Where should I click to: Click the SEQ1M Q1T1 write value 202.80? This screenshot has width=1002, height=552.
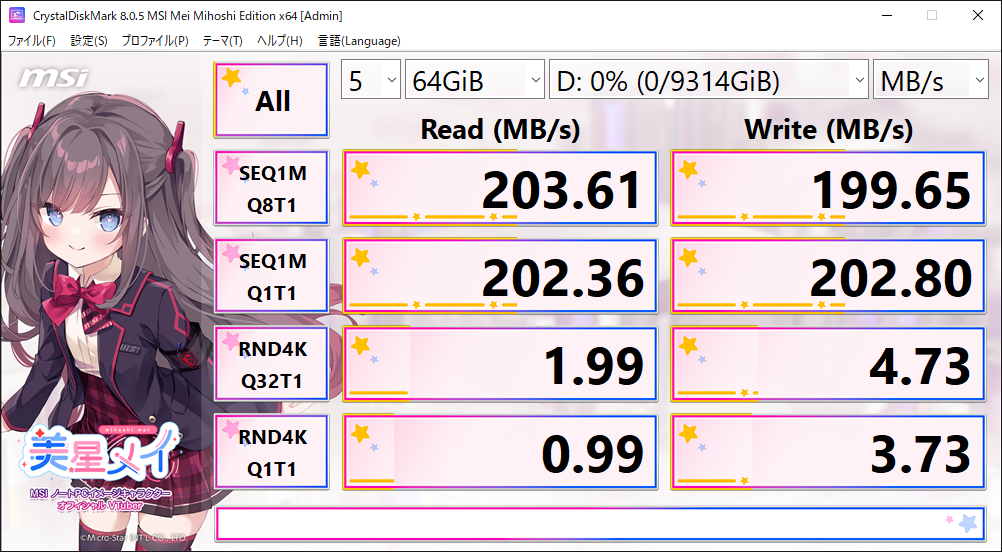coord(828,277)
